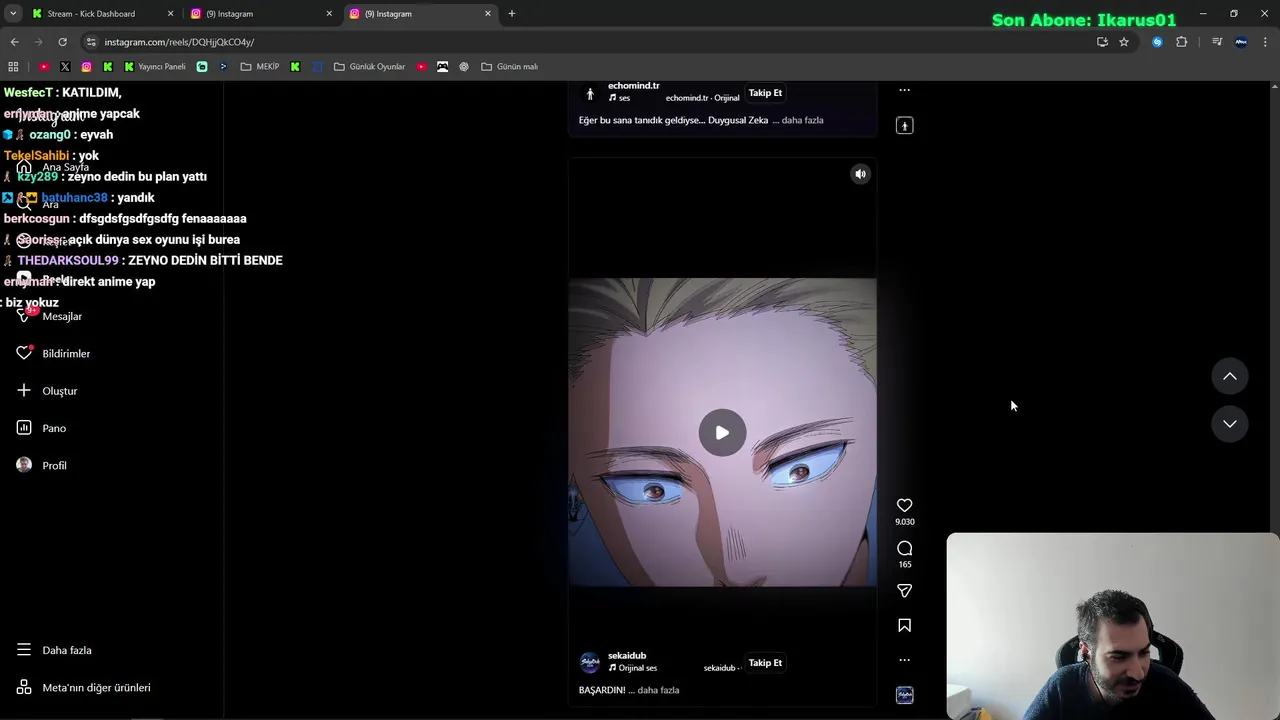Open the audio thumbnail below sekaidub reel options

(x=904, y=695)
